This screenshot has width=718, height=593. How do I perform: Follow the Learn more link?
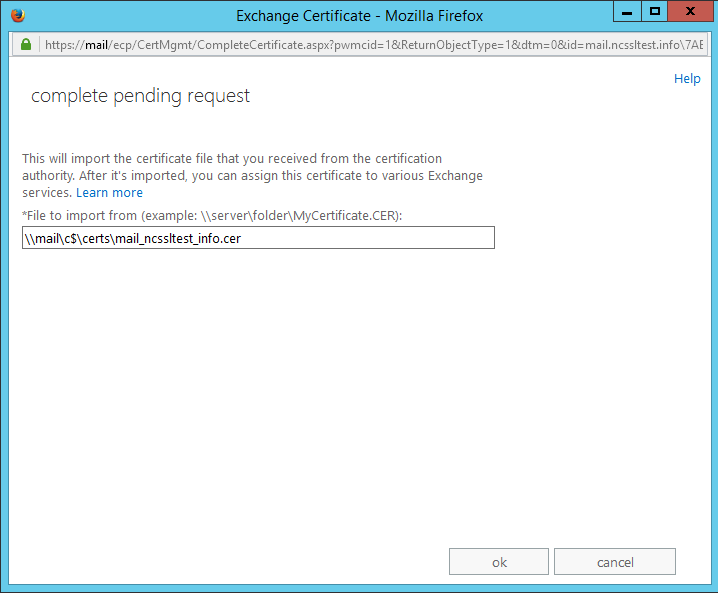coord(109,193)
